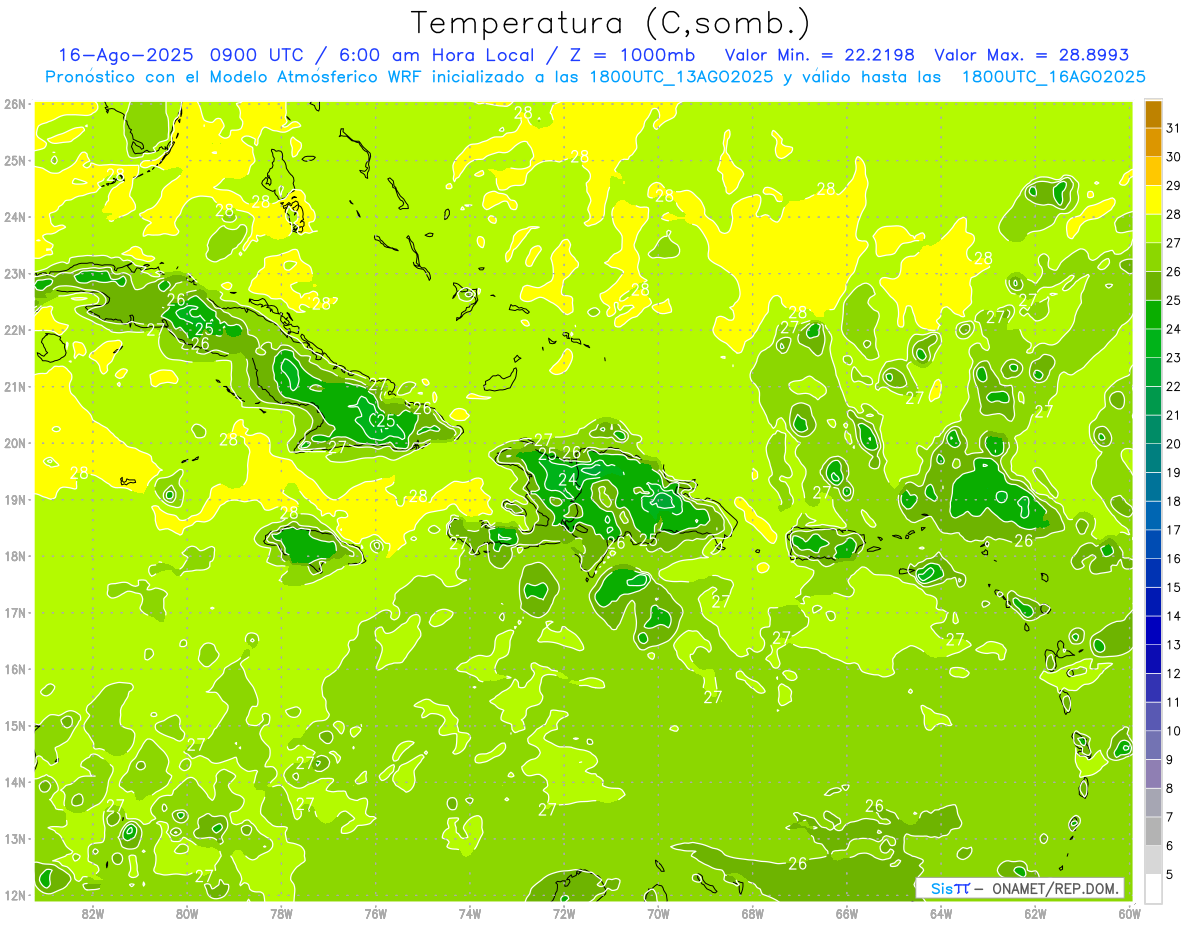Click the '60W' longitude axis label

pyautogui.click(x=1129, y=914)
